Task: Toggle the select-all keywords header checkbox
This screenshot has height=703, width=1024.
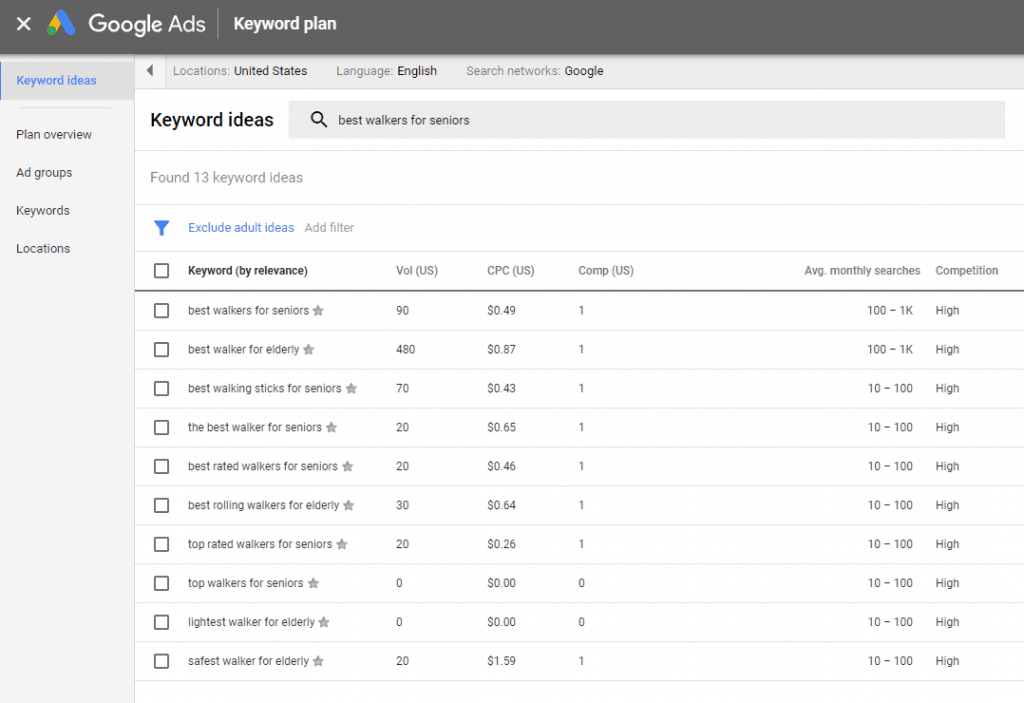Action: click(x=161, y=271)
